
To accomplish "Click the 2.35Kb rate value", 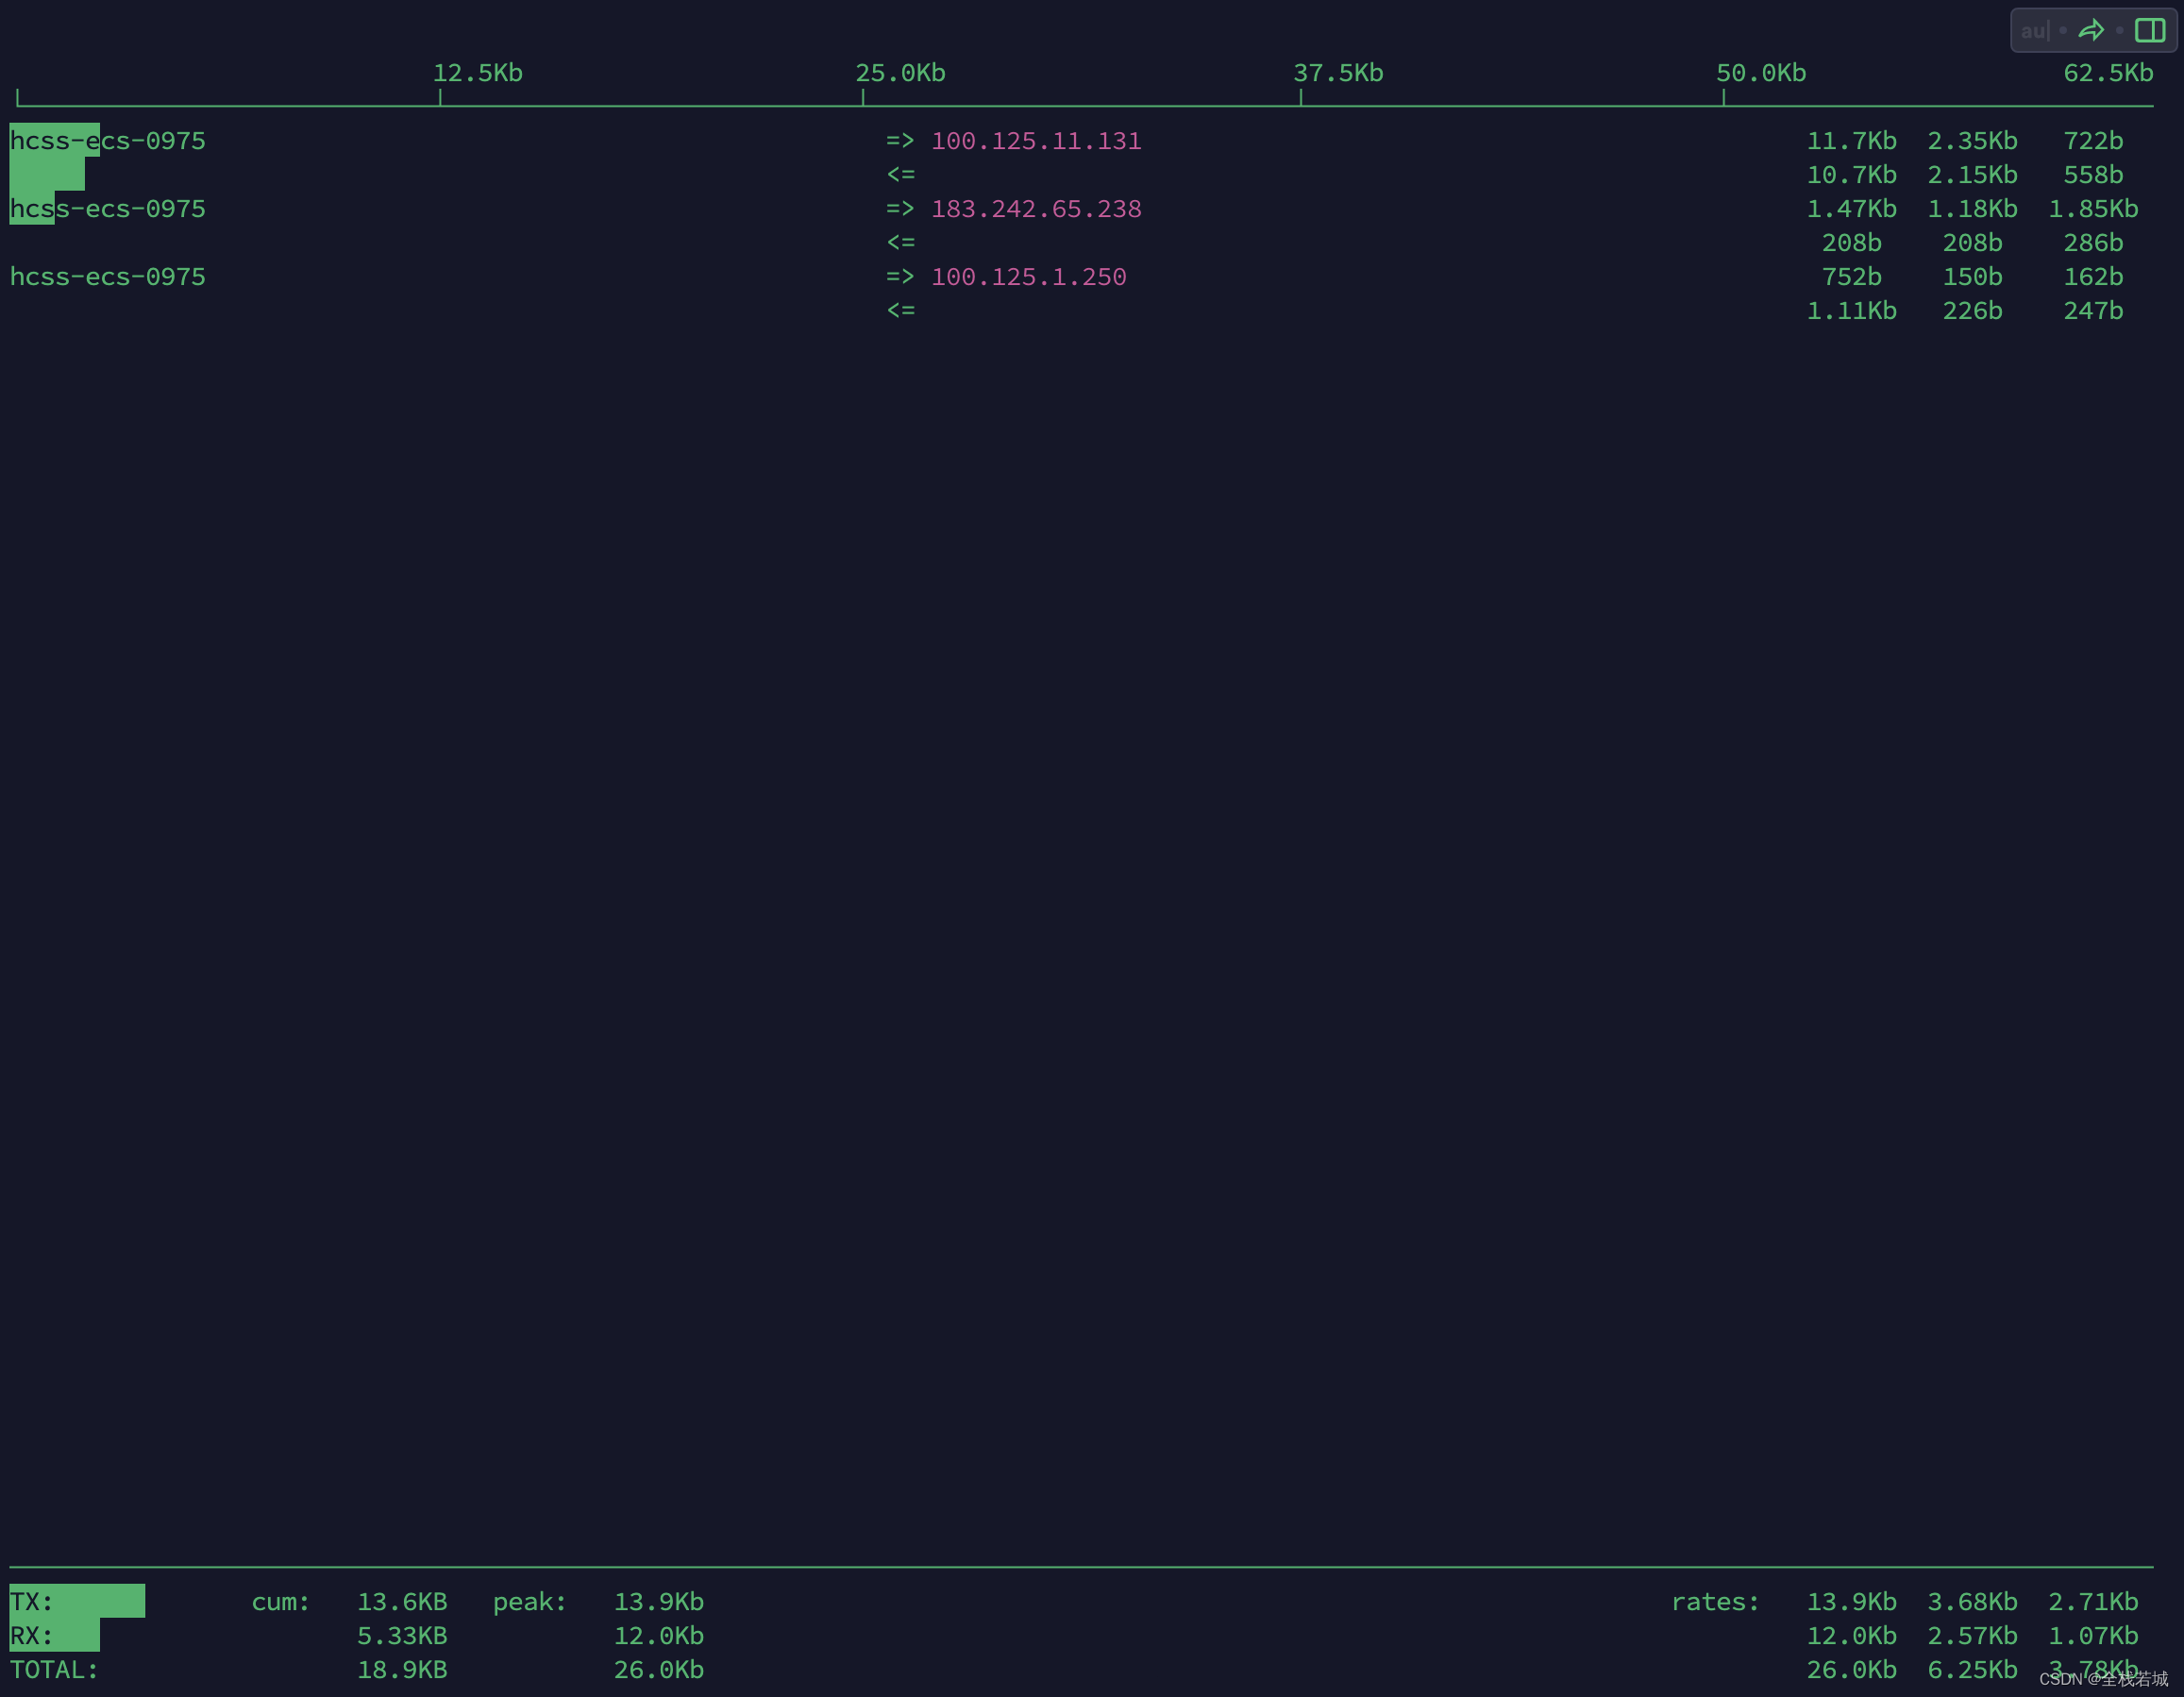I will click(1973, 141).
